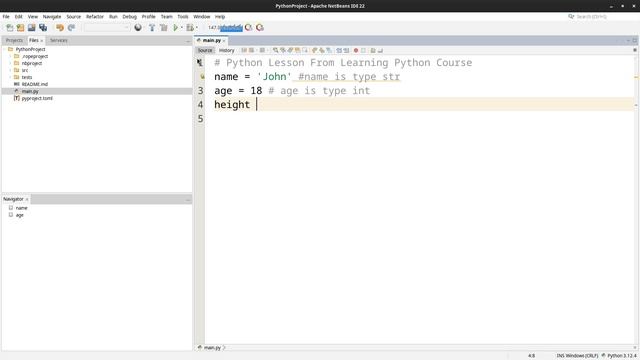Open the Tools menu
Screen dimensions: 640x360
[x=183, y=17]
